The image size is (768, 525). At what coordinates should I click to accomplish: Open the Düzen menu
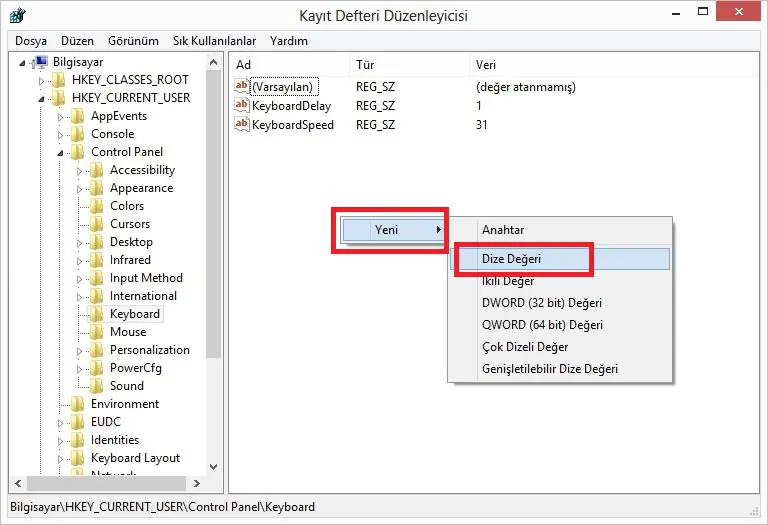[x=77, y=41]
